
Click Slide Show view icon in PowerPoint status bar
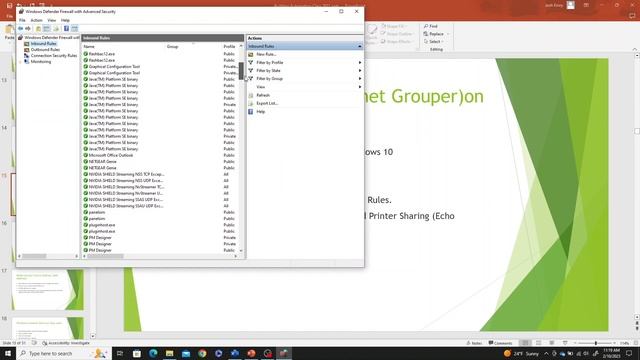pyautogui.click(x=565, y=343)
